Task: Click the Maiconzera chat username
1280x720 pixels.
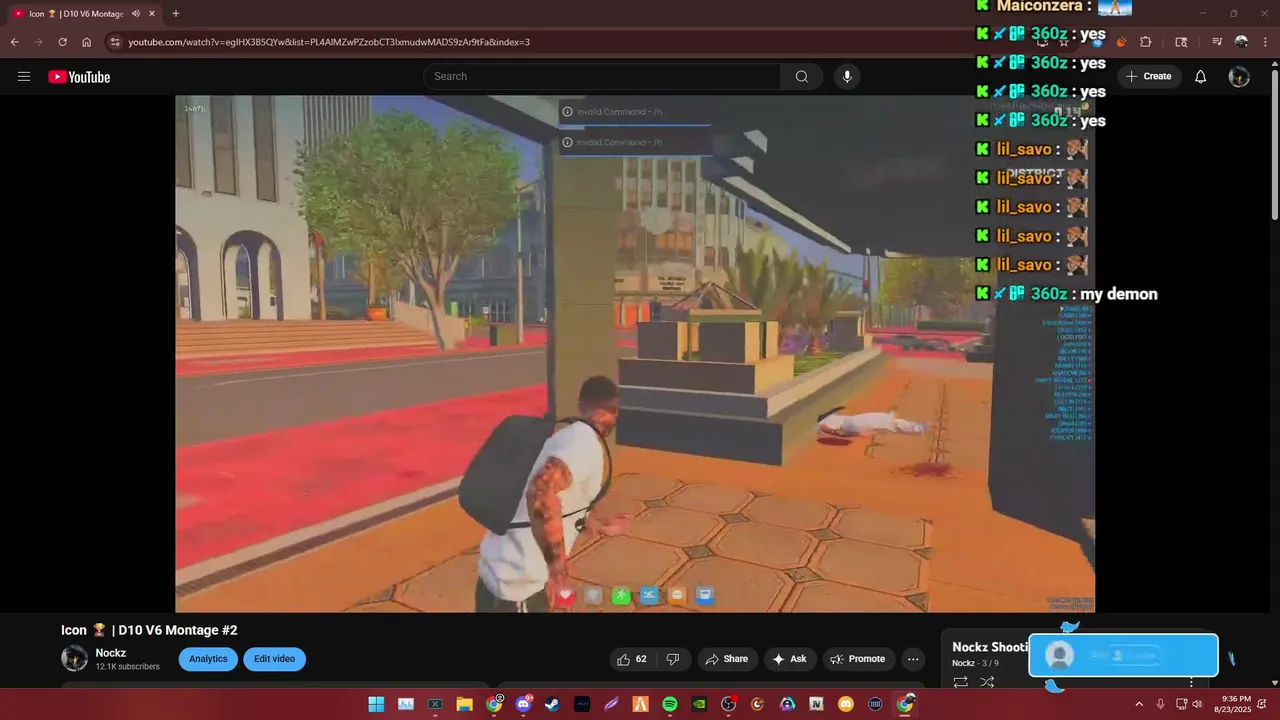Action: (1040, 6)
